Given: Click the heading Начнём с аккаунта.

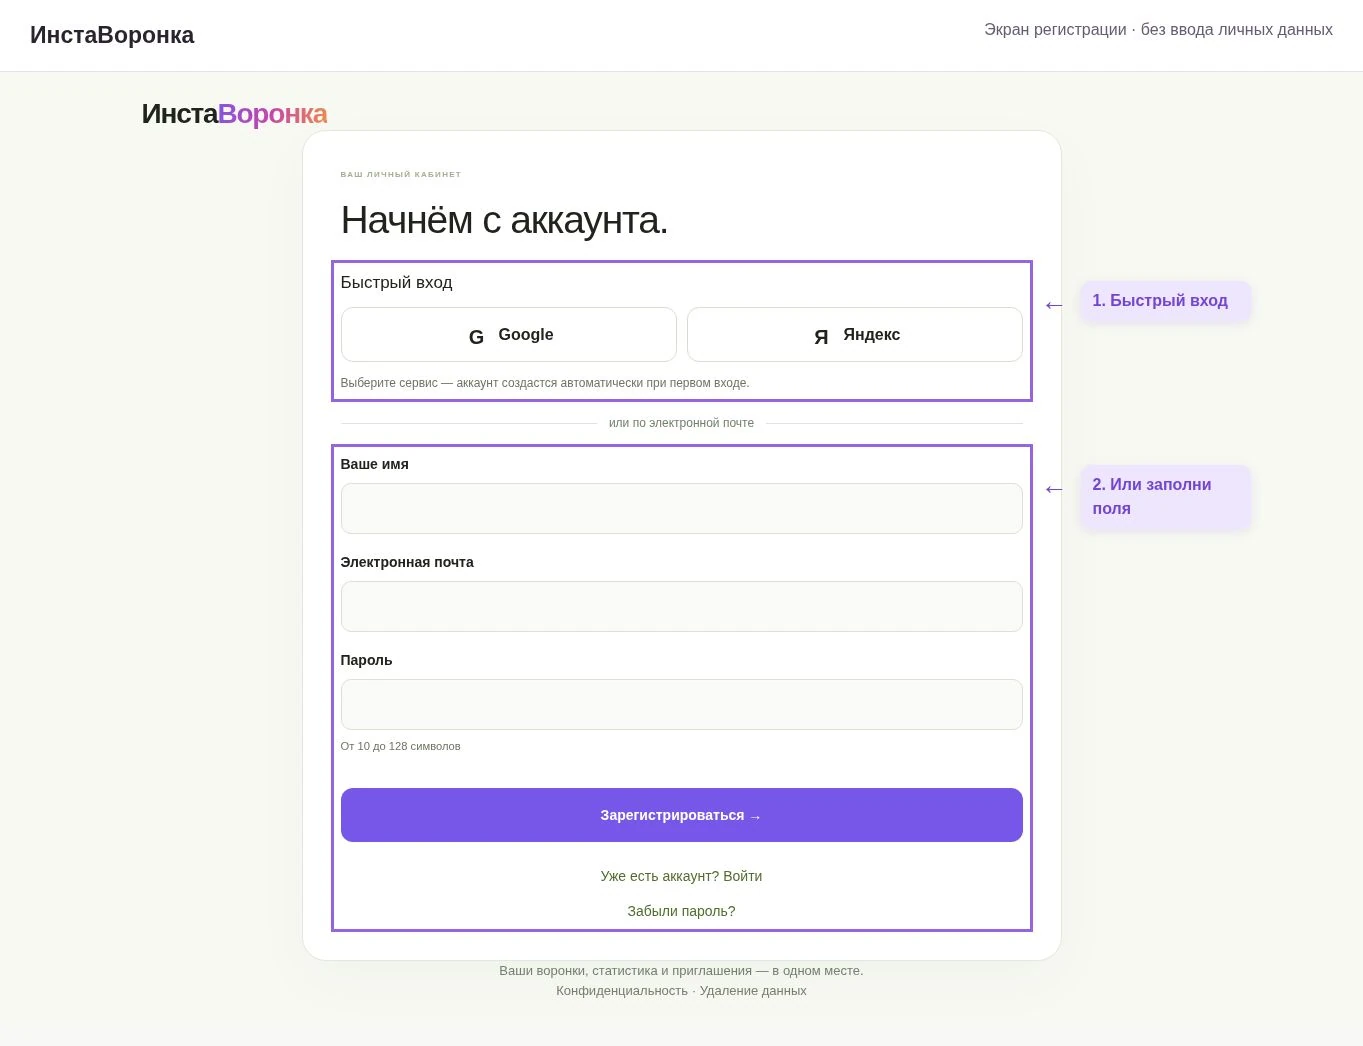Looking at the screenshot, I should click(x=504, y=220).
